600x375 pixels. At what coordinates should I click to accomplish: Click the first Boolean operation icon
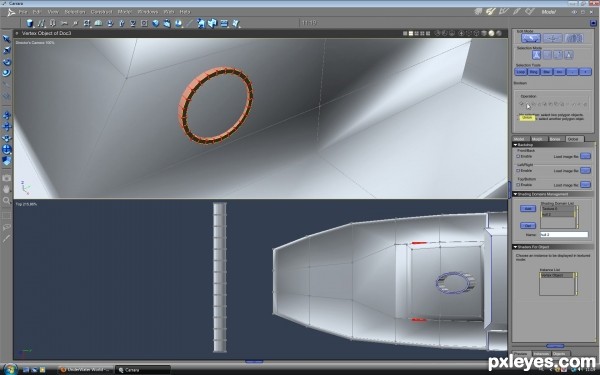pyautogui.click(x=522, y=104)
